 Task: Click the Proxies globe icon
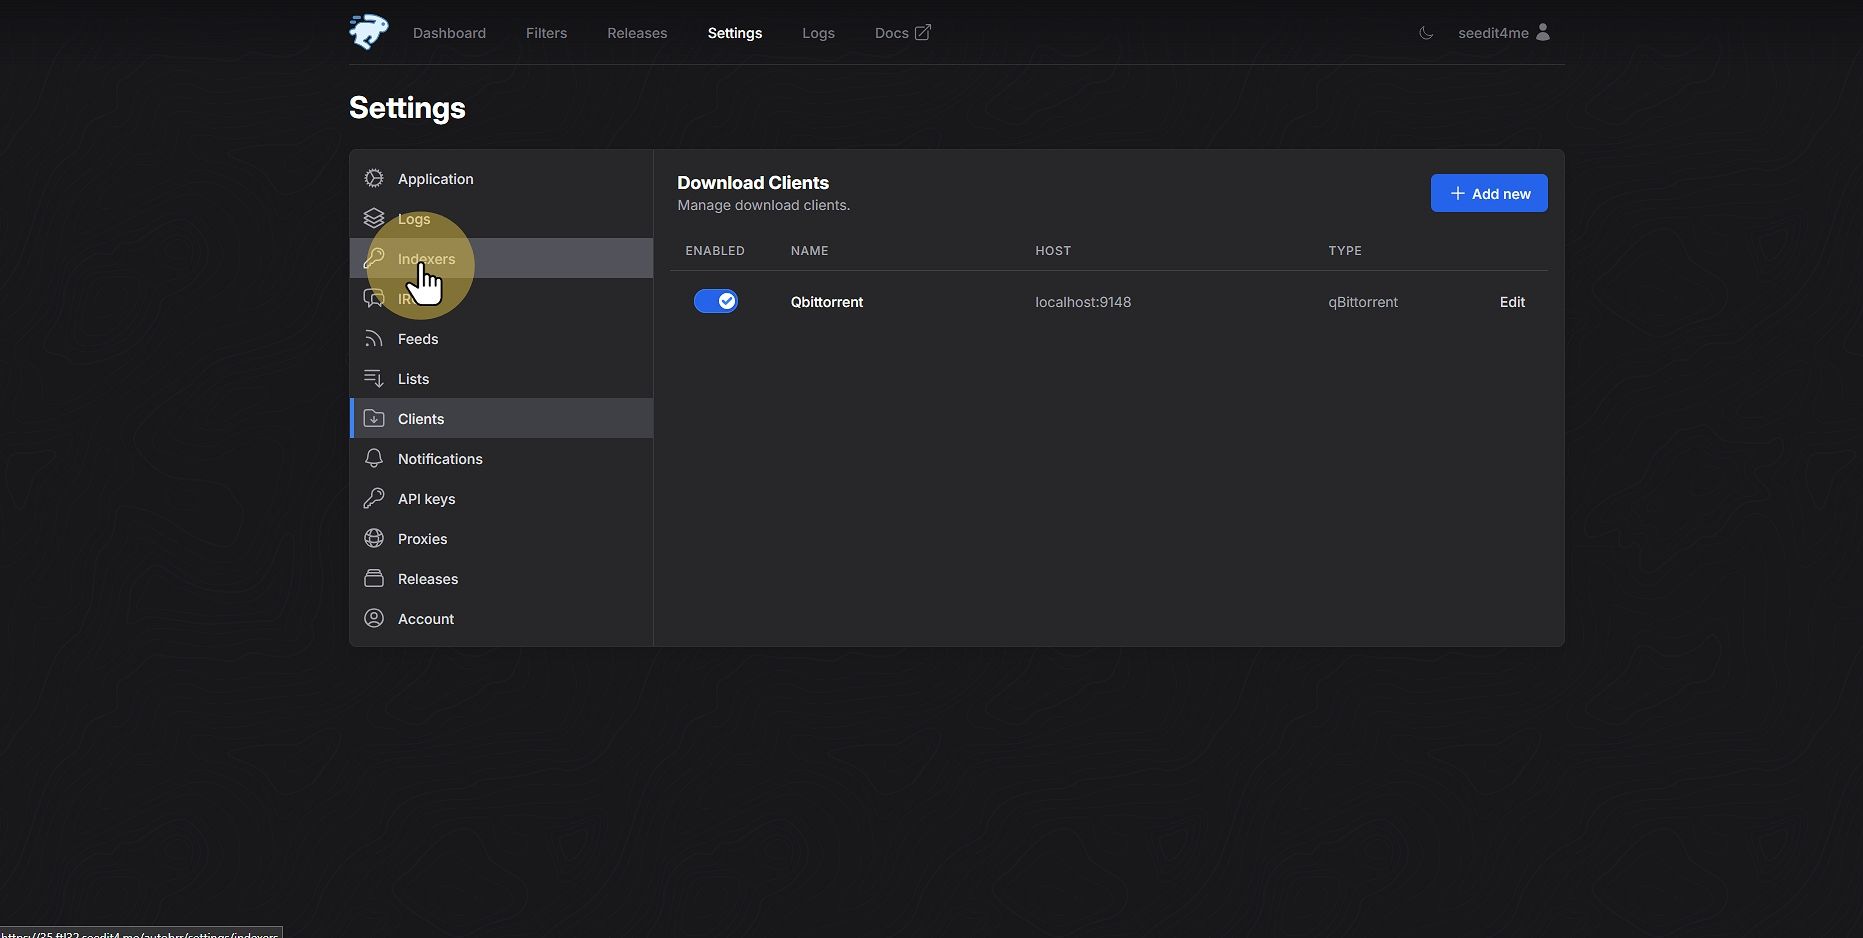(374, 538)
